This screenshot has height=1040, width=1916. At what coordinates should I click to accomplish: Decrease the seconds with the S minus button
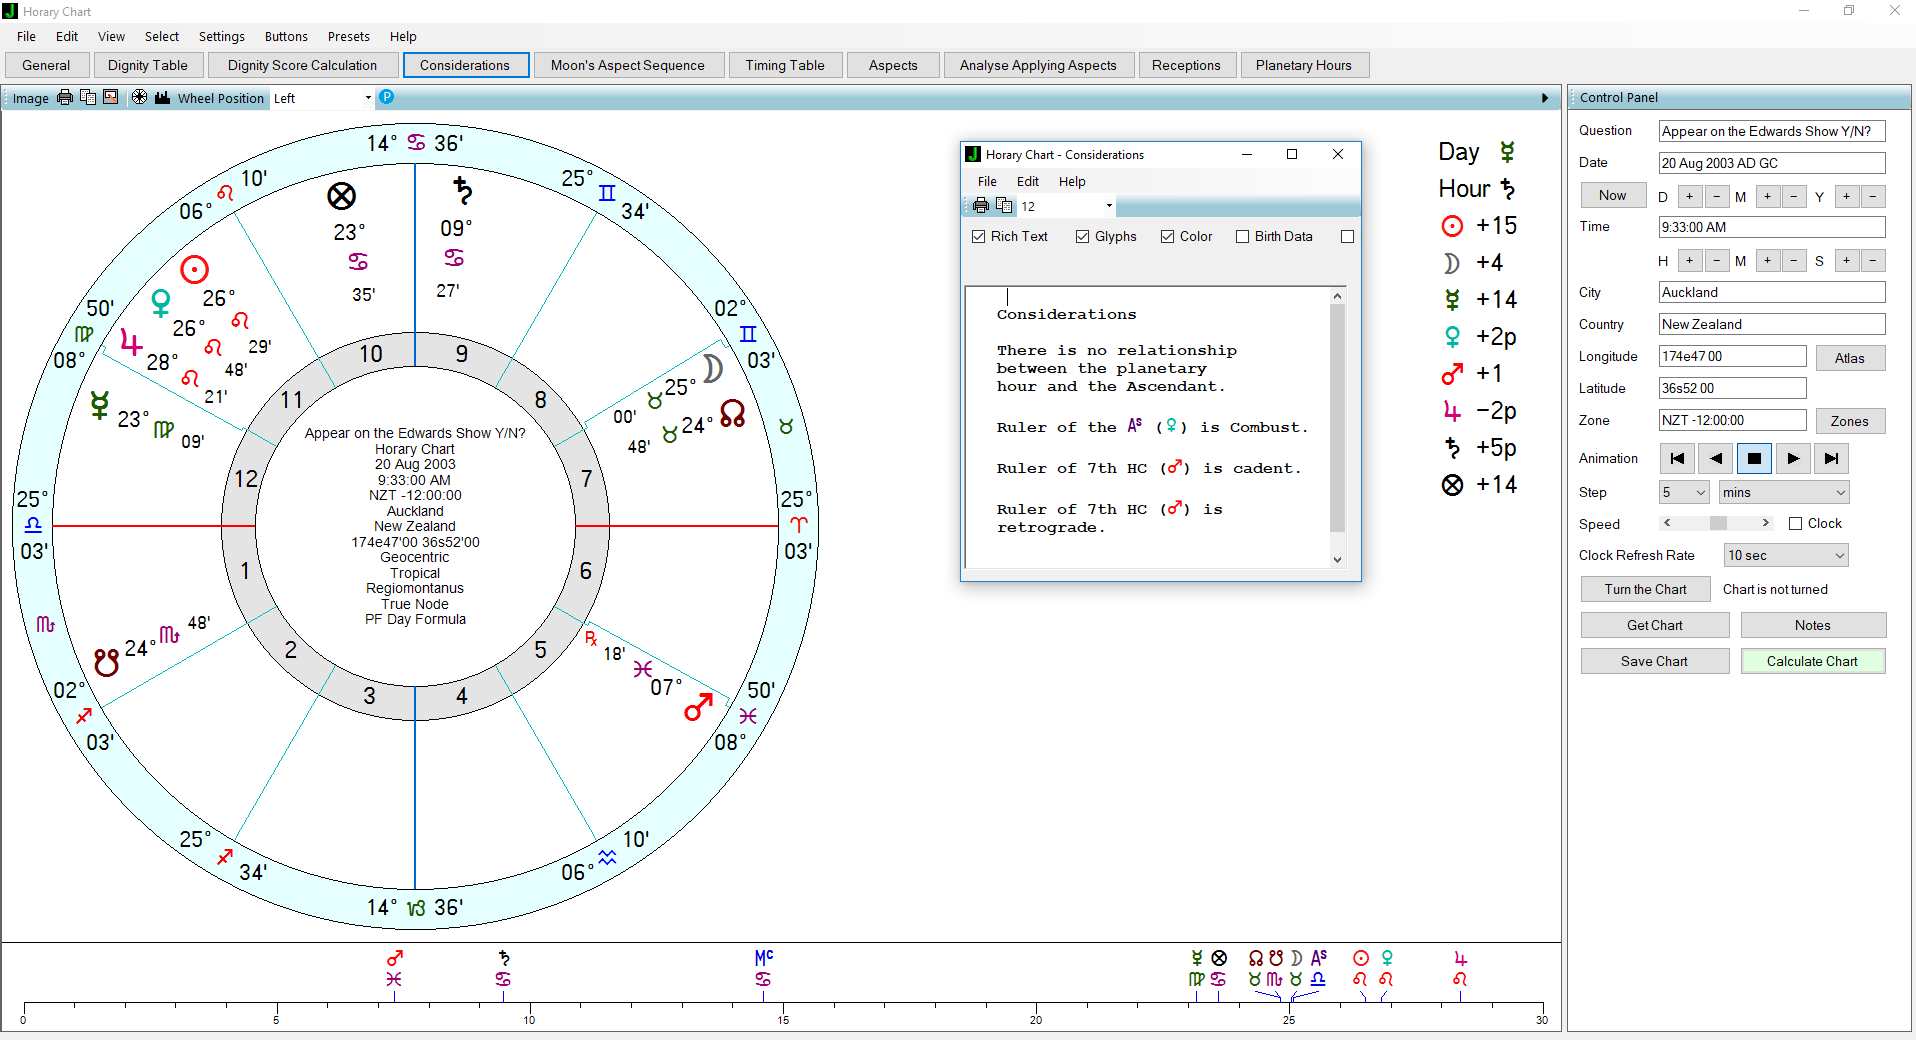1873,260
